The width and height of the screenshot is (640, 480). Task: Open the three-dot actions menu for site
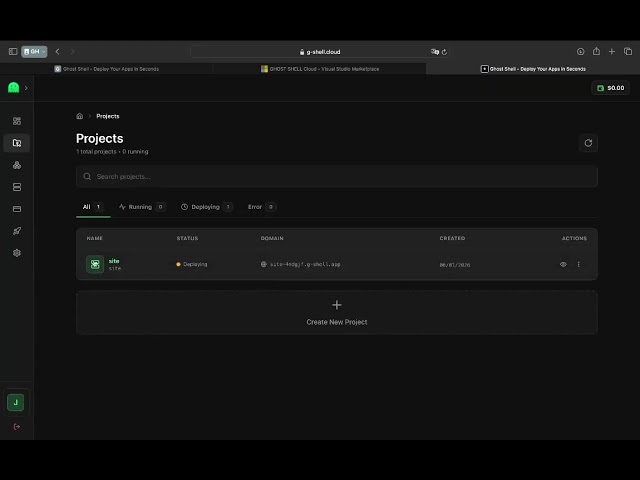pos(578,264)
